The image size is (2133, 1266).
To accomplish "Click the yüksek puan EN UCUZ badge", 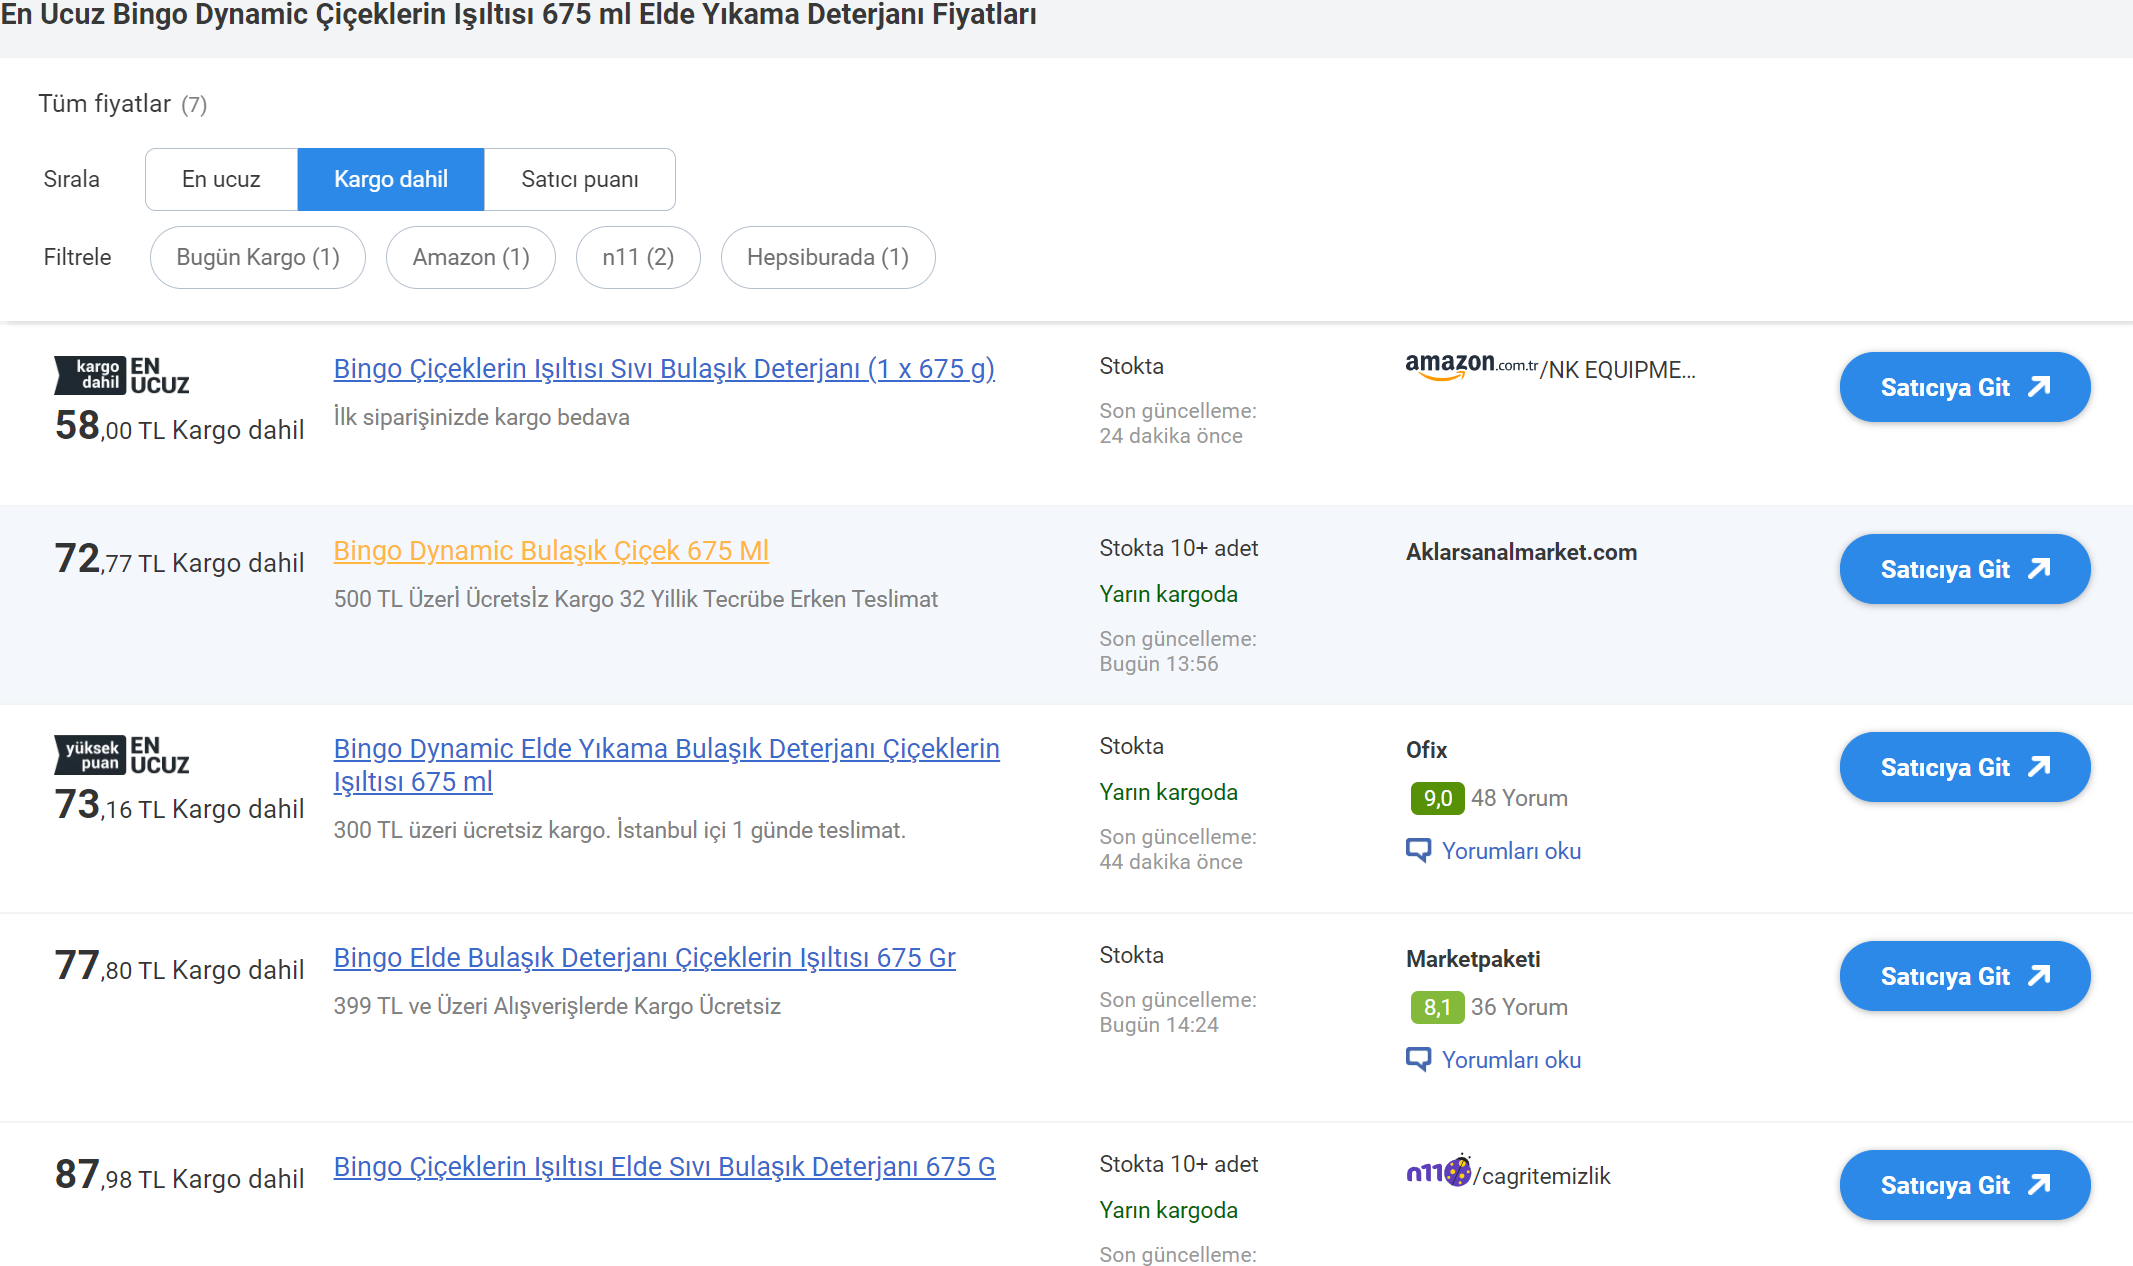I will click(x=122, y=755).
